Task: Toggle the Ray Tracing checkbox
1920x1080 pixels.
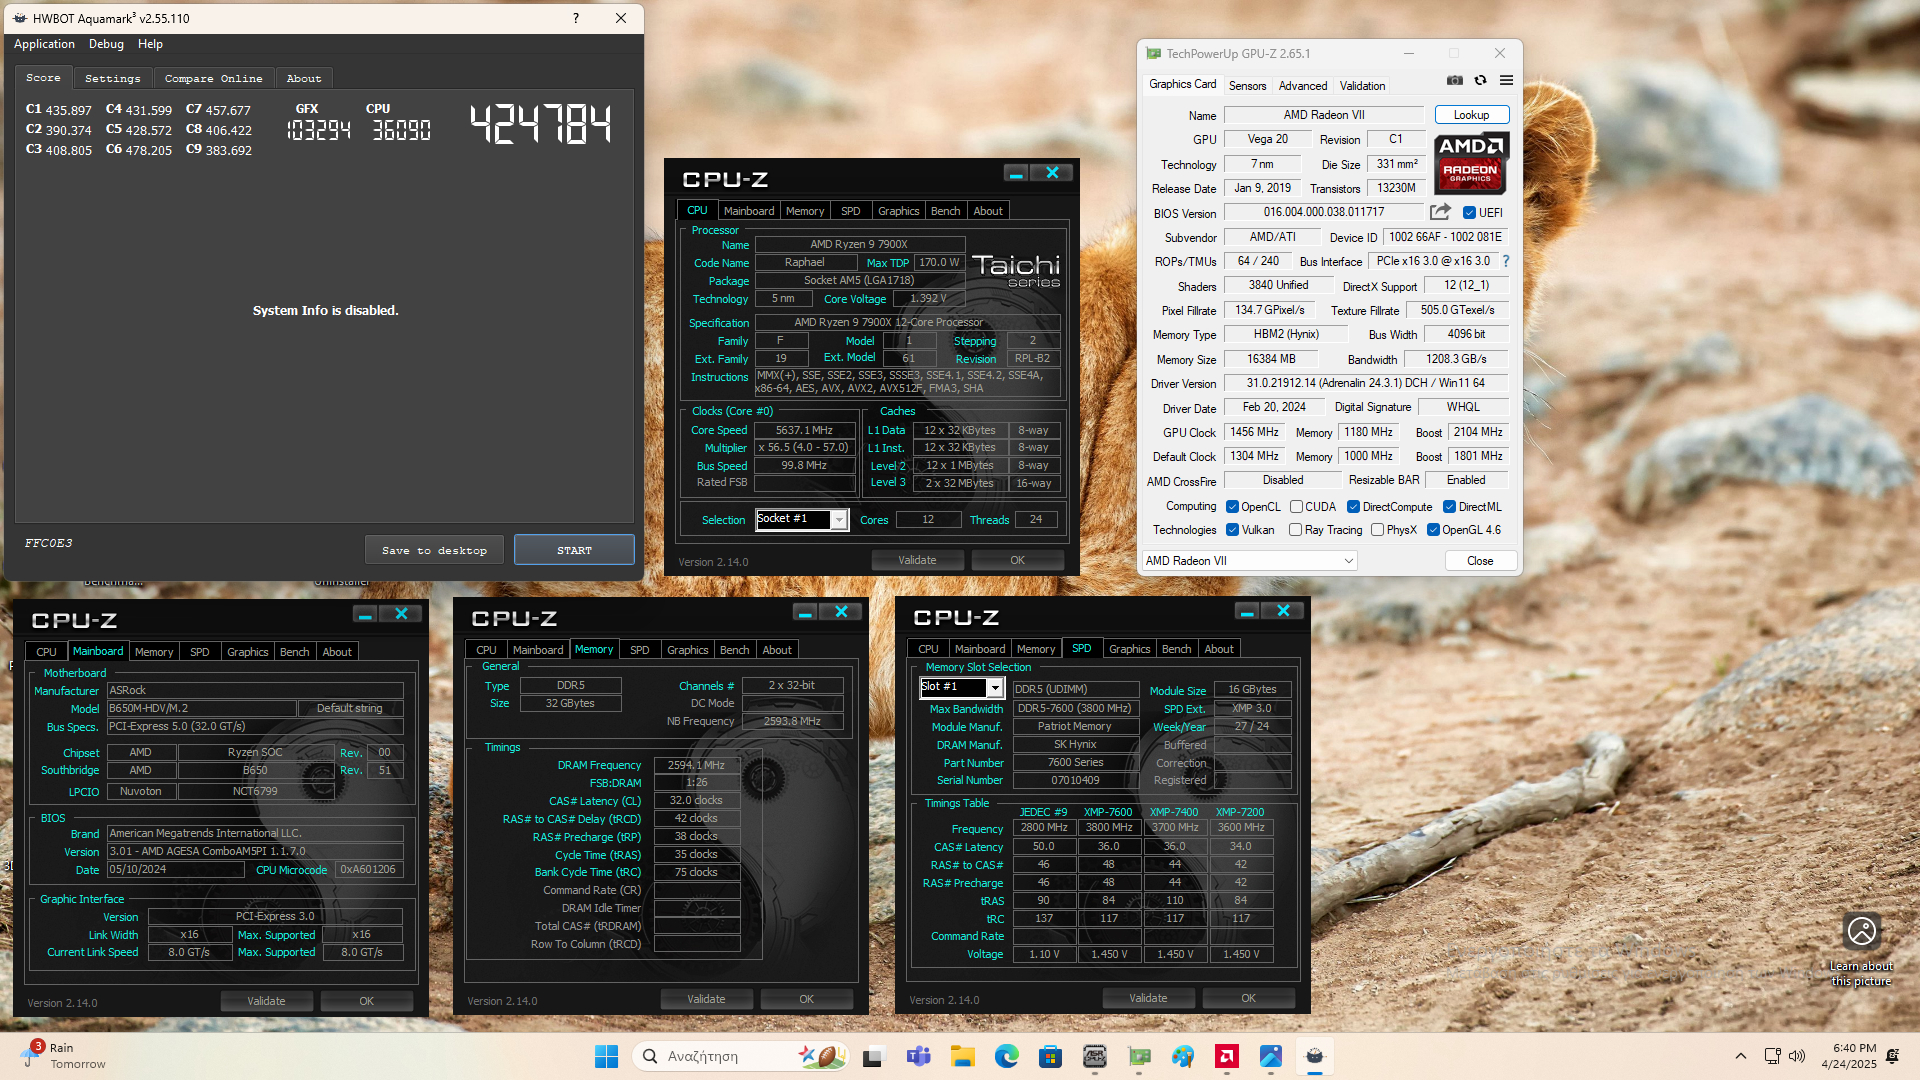Action: point(1296,530)
